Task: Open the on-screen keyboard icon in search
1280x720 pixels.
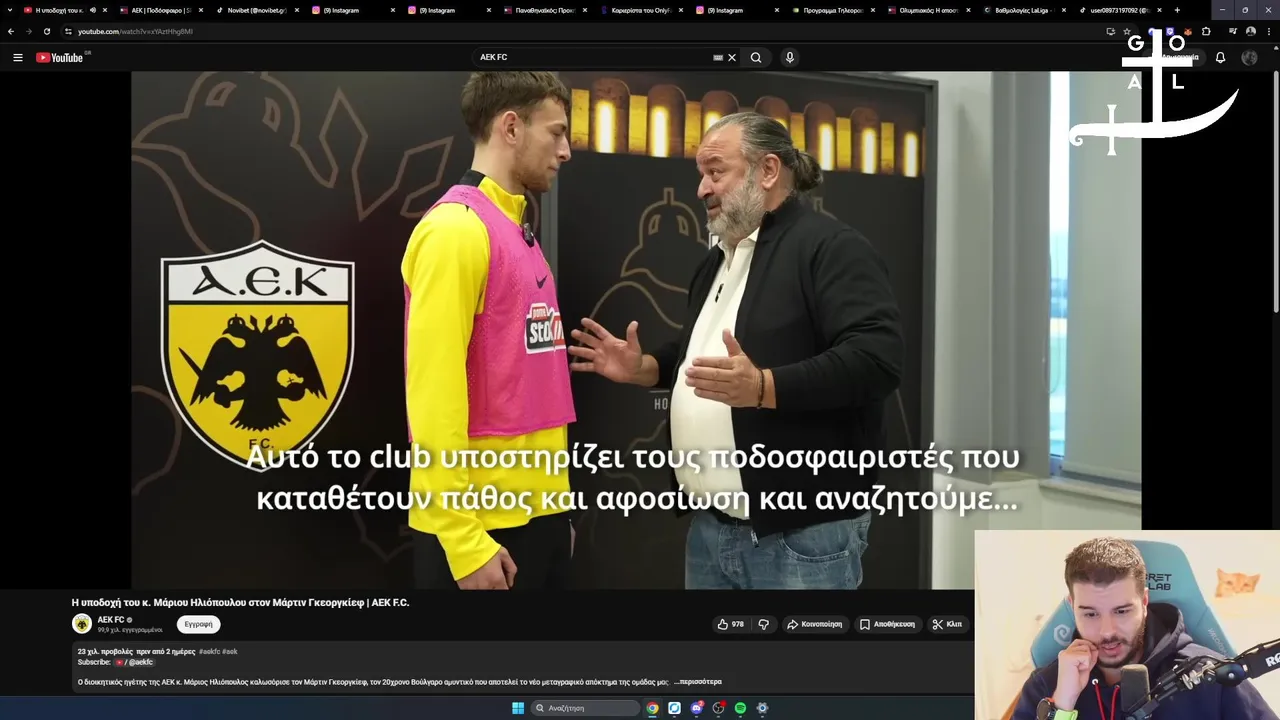Action: 718,57
